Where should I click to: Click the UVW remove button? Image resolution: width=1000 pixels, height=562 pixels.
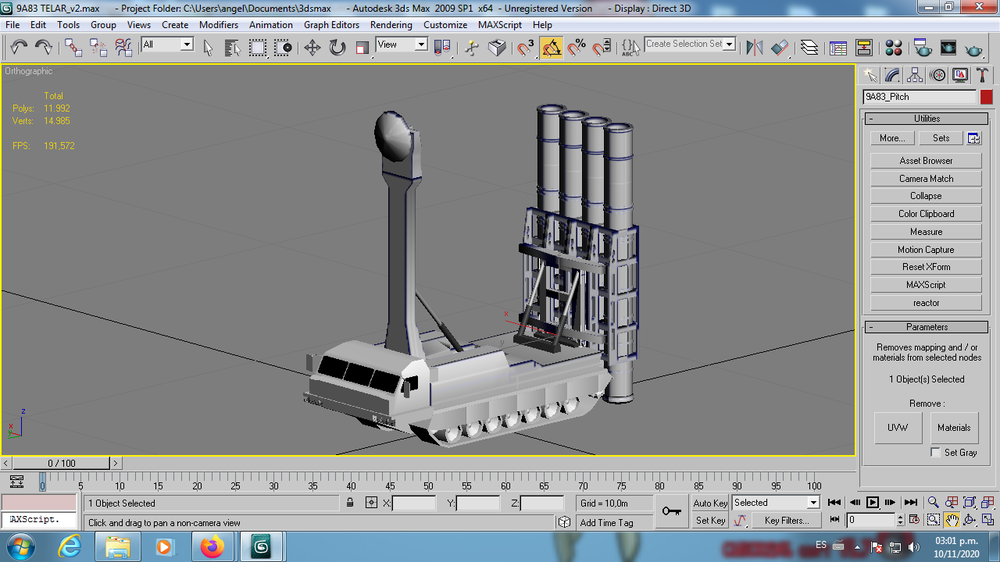point(897,427)
